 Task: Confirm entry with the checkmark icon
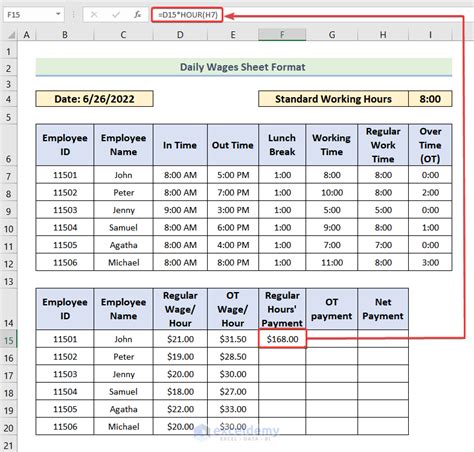116,15
